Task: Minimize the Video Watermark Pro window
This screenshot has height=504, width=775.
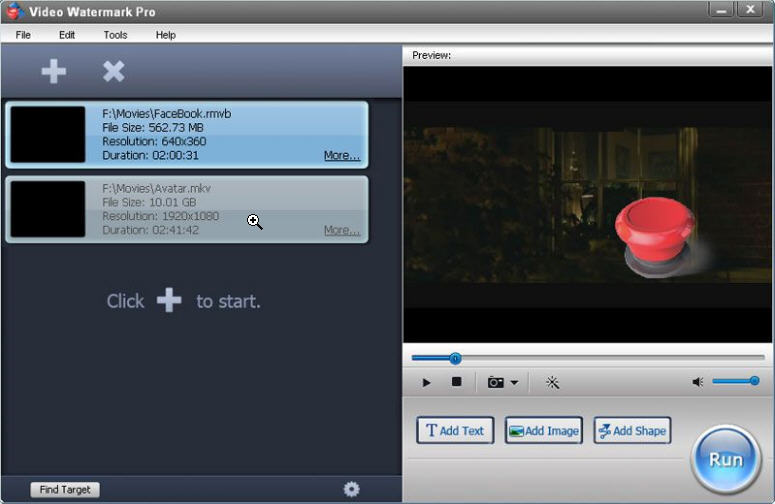Action: (x=721, y=10)
